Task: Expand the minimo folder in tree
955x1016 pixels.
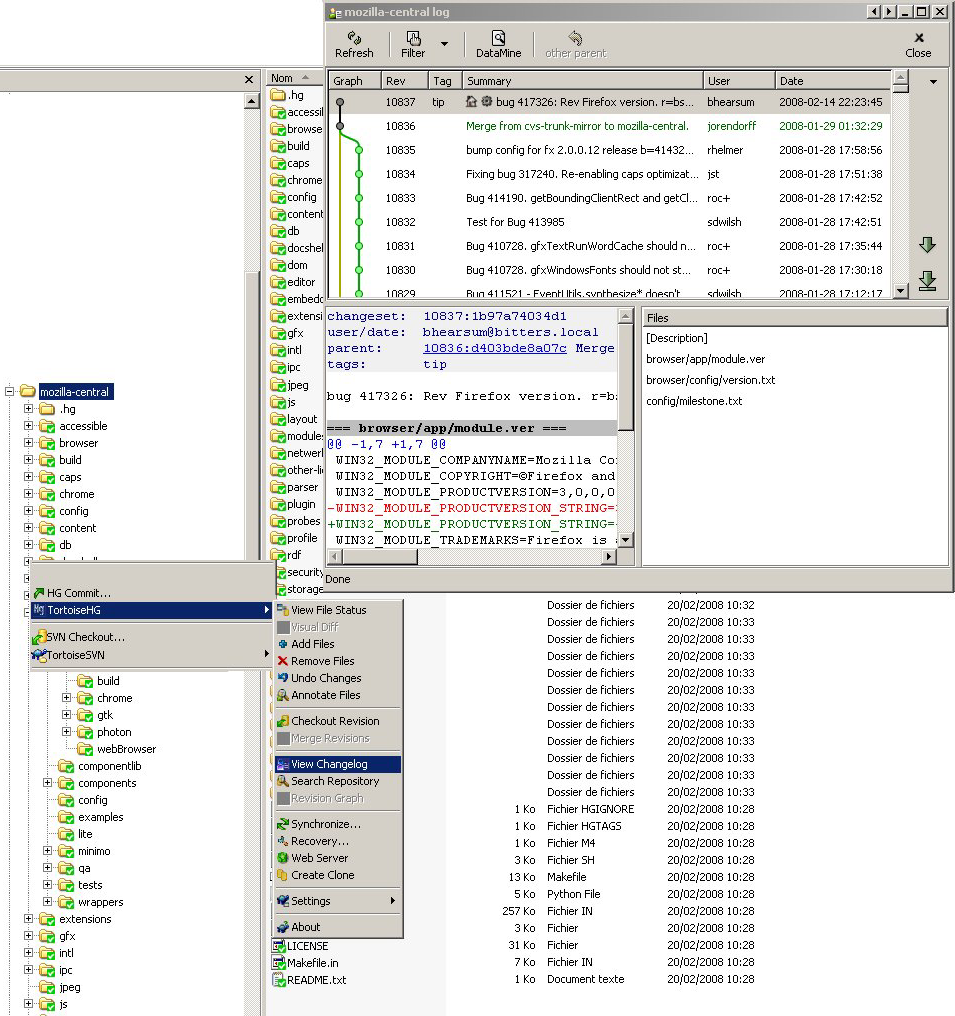Action: pos(47,851)
